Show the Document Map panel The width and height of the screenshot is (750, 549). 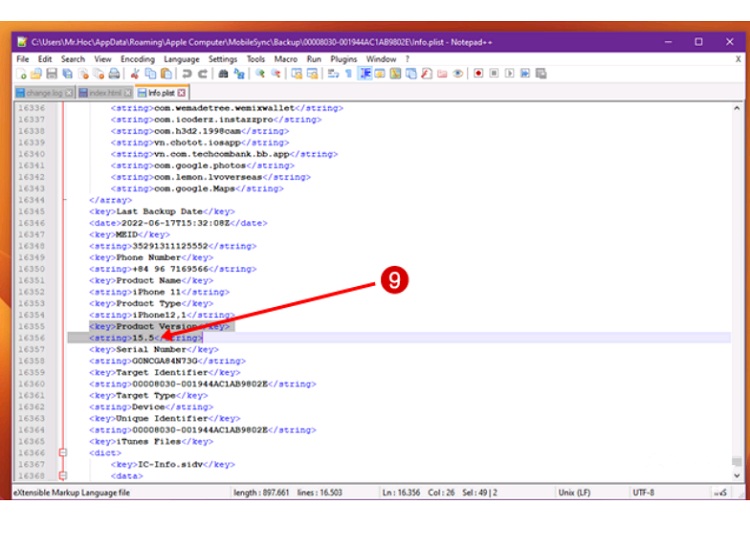[x=396, y=74]
